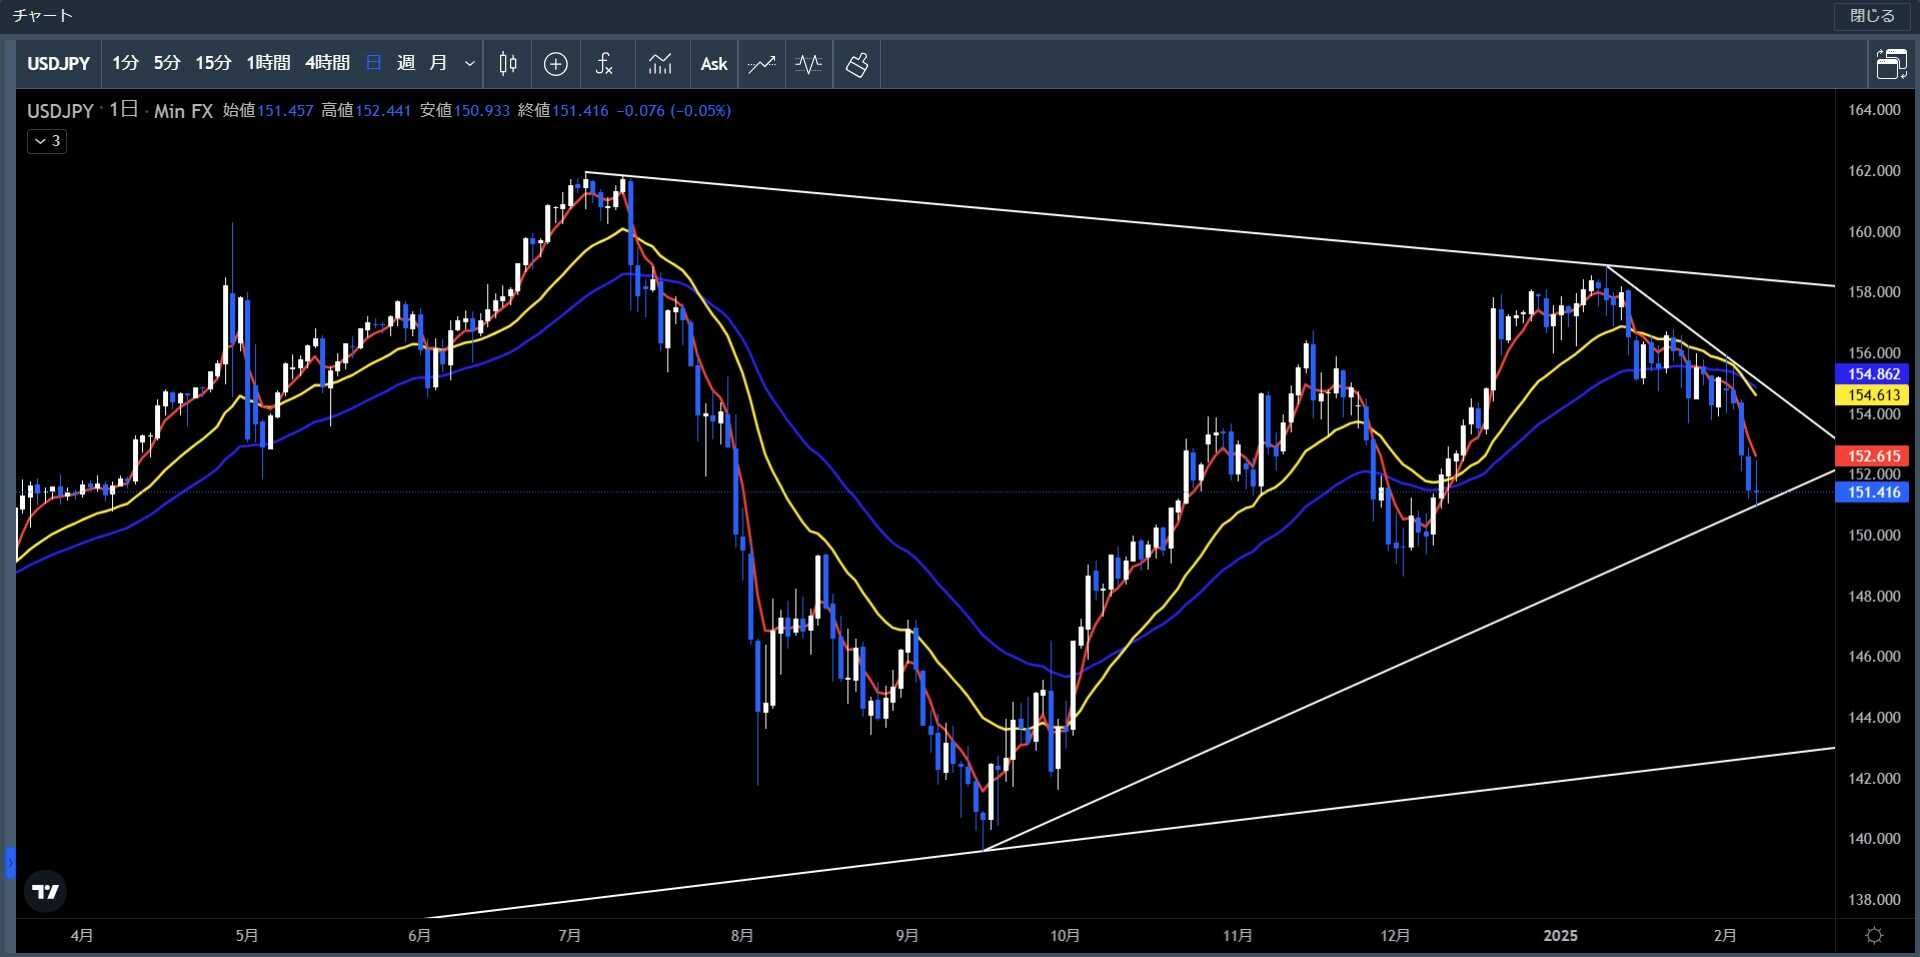Click the 12月 time axis label
This screenshot has height=957, width=1920.
[x=1395, y=935]
